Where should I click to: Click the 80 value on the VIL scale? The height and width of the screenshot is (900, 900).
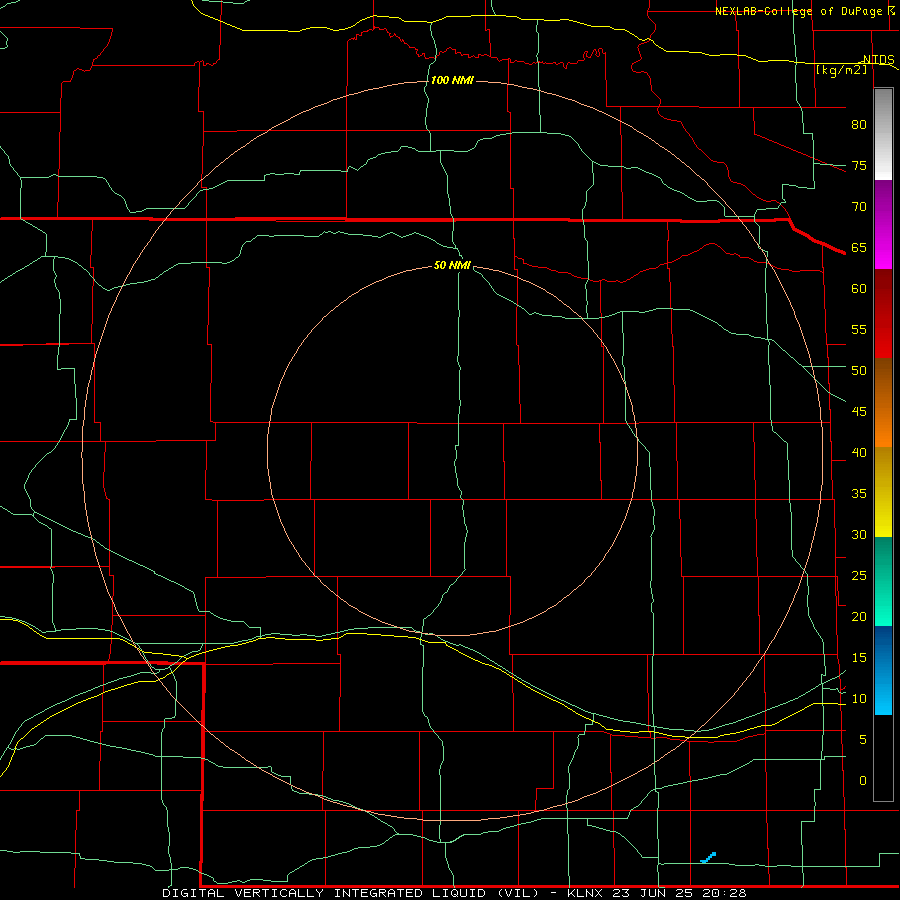[859, 125]
